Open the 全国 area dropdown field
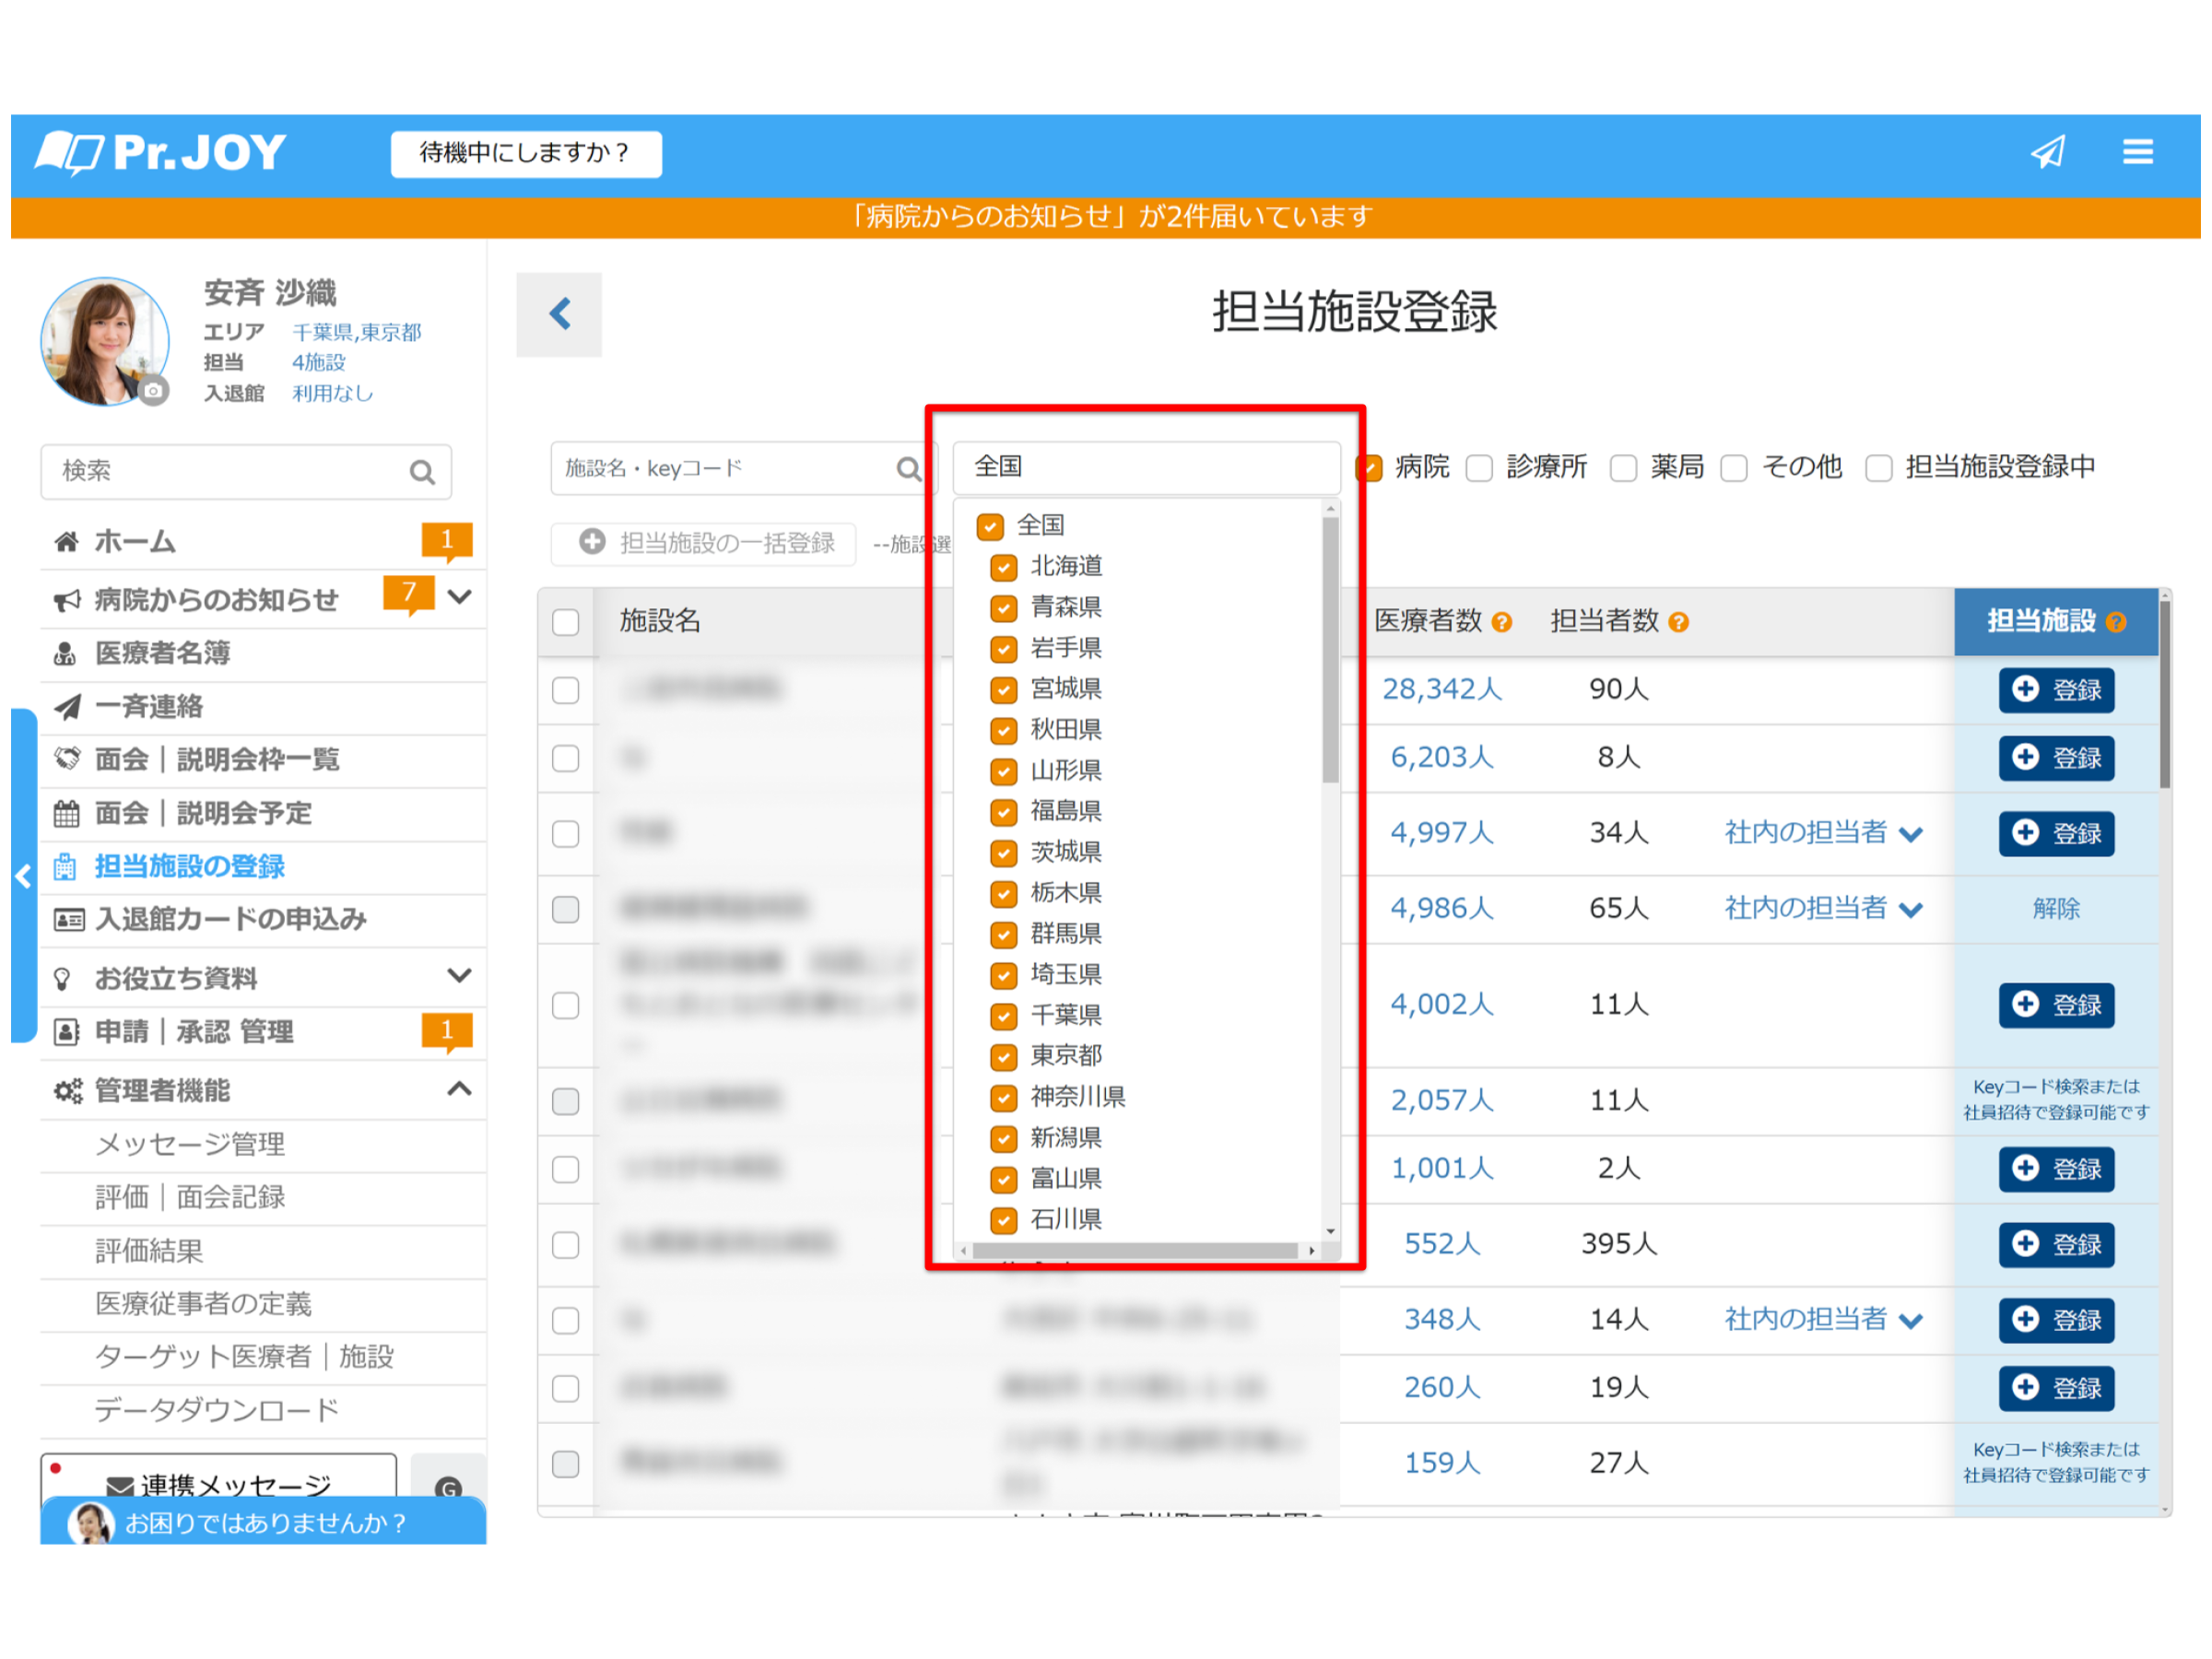This screenshot has height=1659, width=2212. click(1145, 467)
